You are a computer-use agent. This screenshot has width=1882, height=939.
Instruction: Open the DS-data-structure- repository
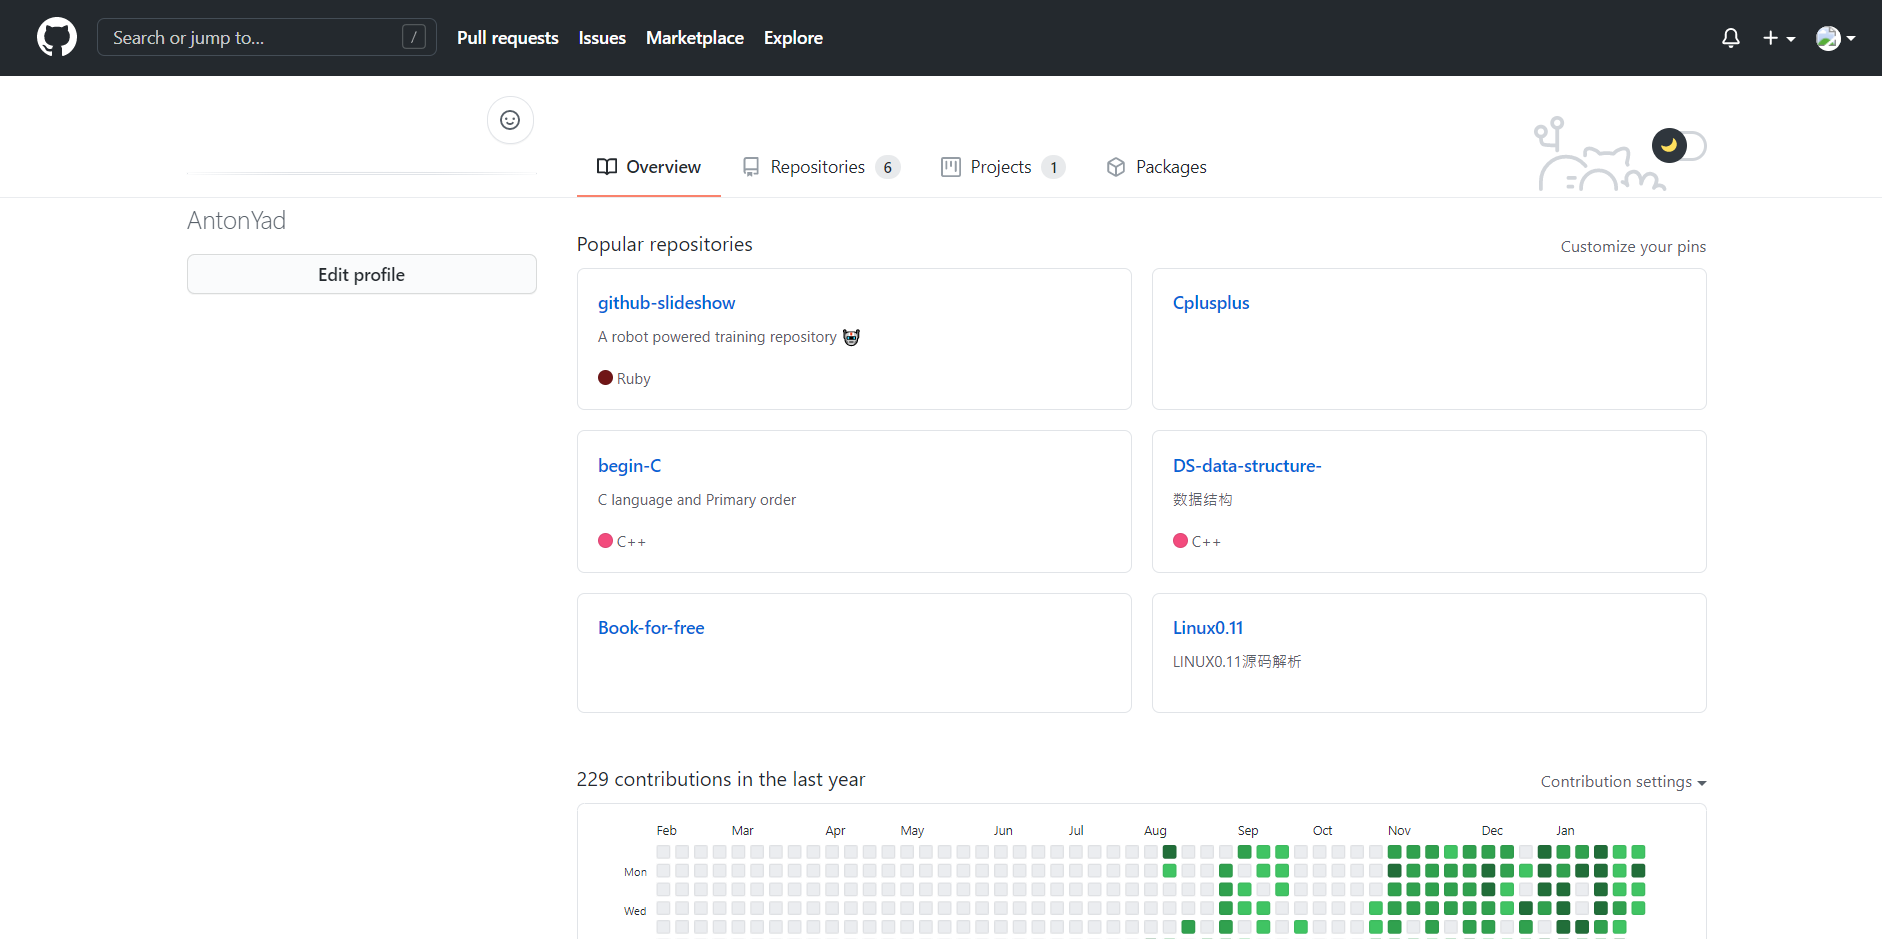(1247, 466)
